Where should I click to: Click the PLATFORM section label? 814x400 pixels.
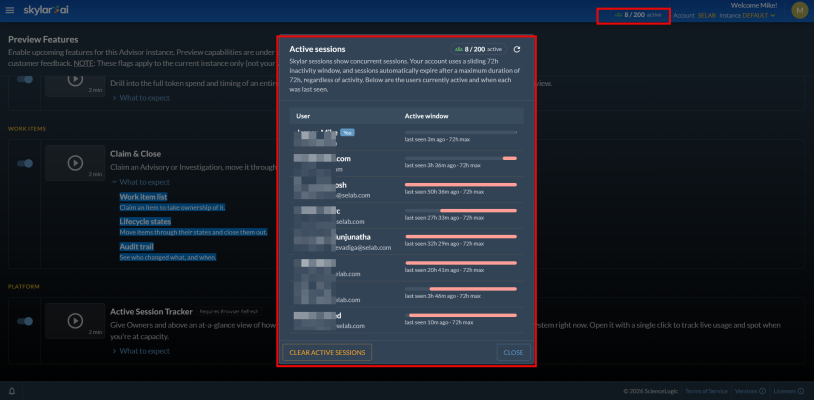point(24,287)
